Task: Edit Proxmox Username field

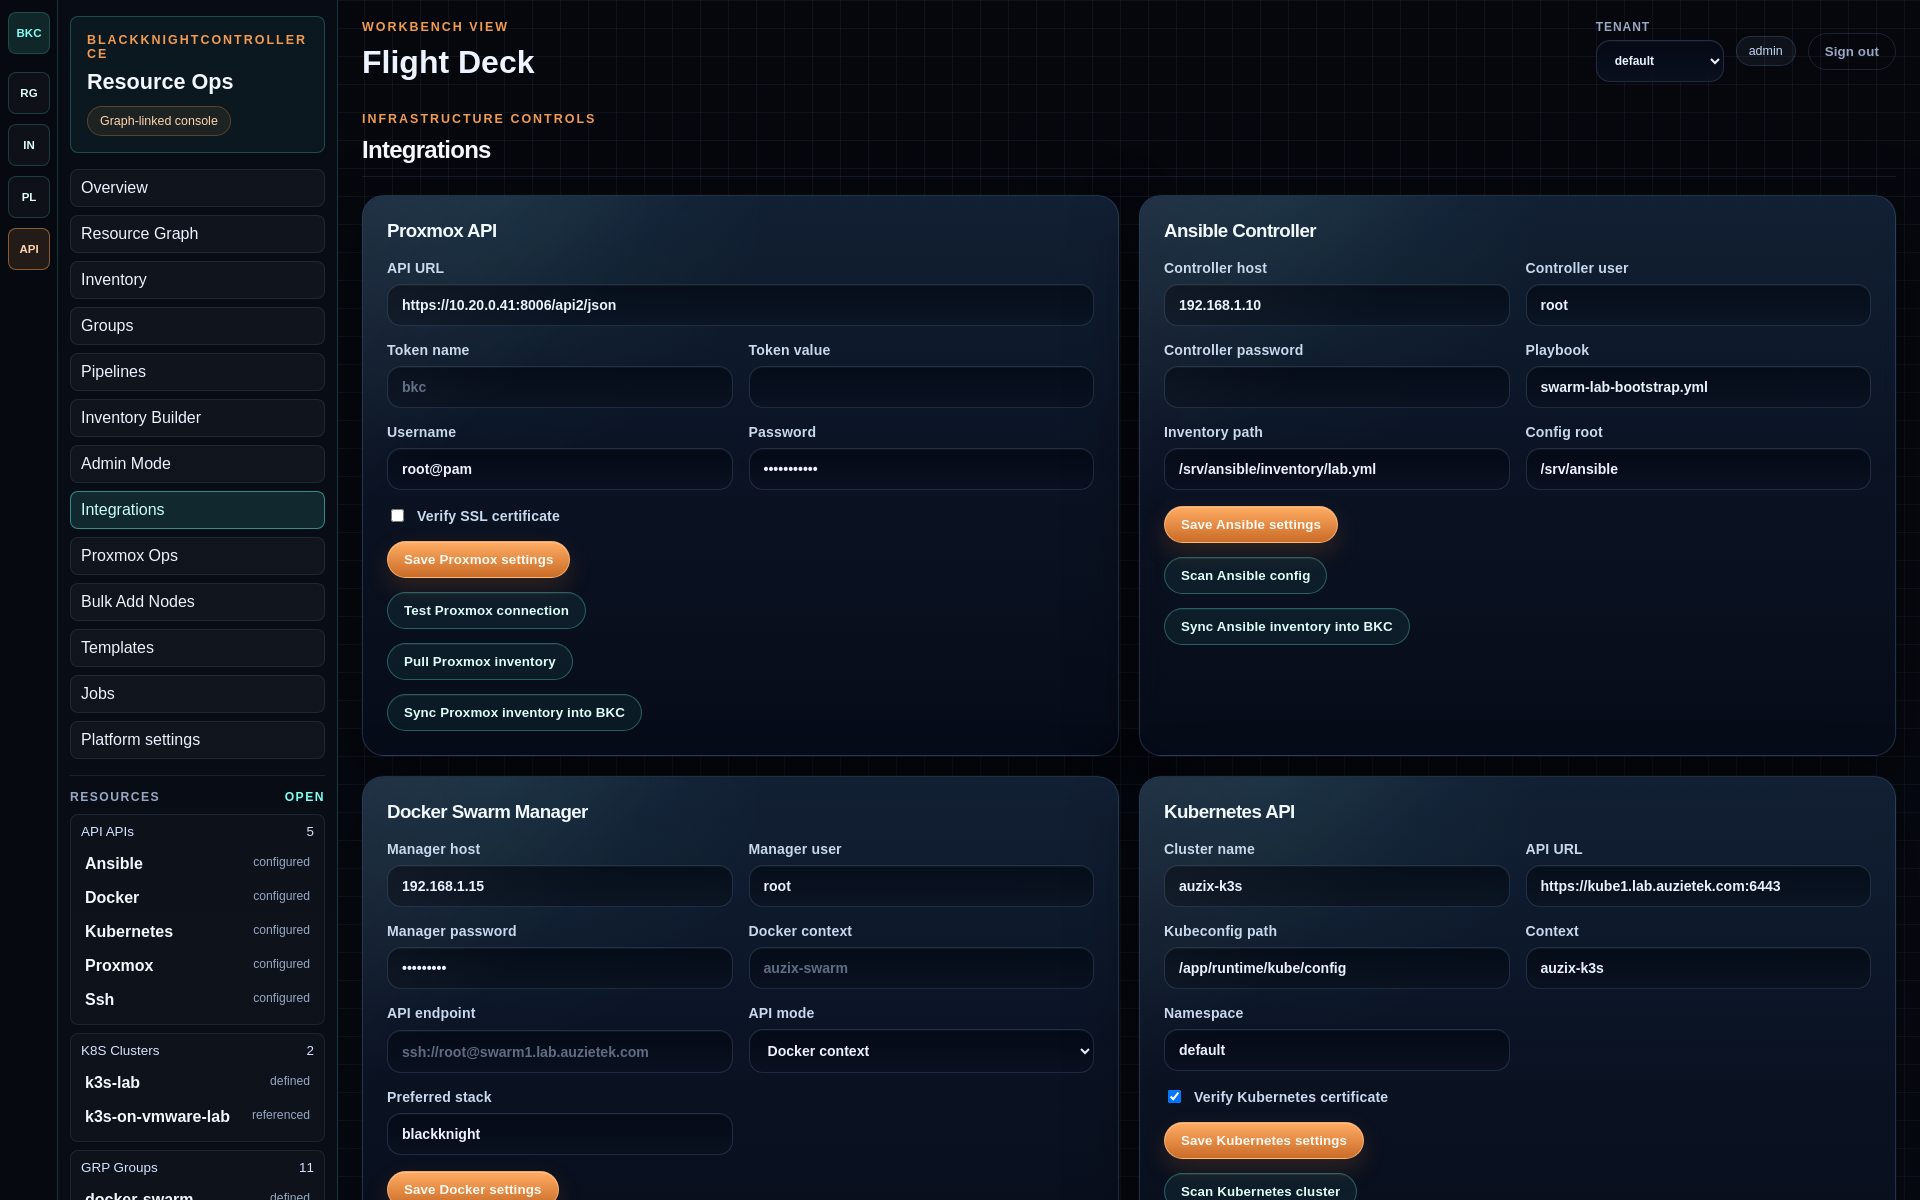Action: (559, 469)
